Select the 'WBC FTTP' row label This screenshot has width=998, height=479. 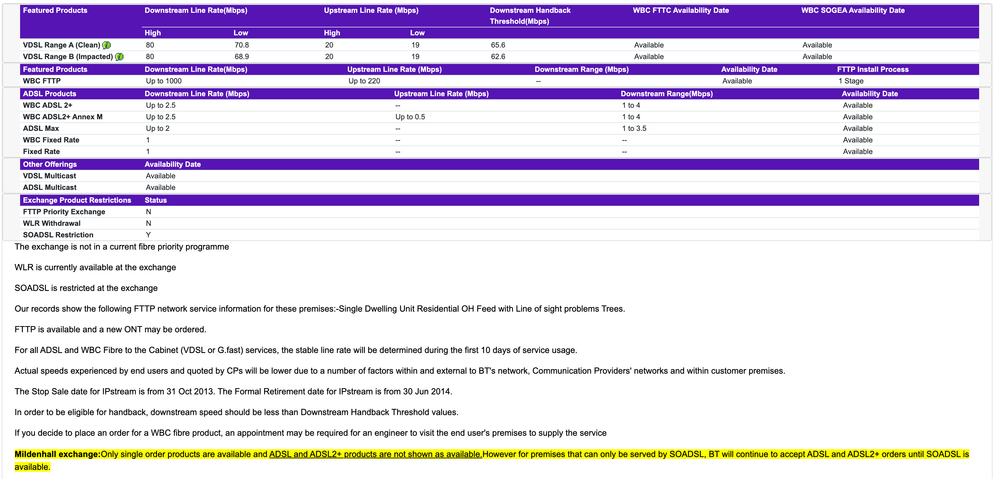point(41,81)
